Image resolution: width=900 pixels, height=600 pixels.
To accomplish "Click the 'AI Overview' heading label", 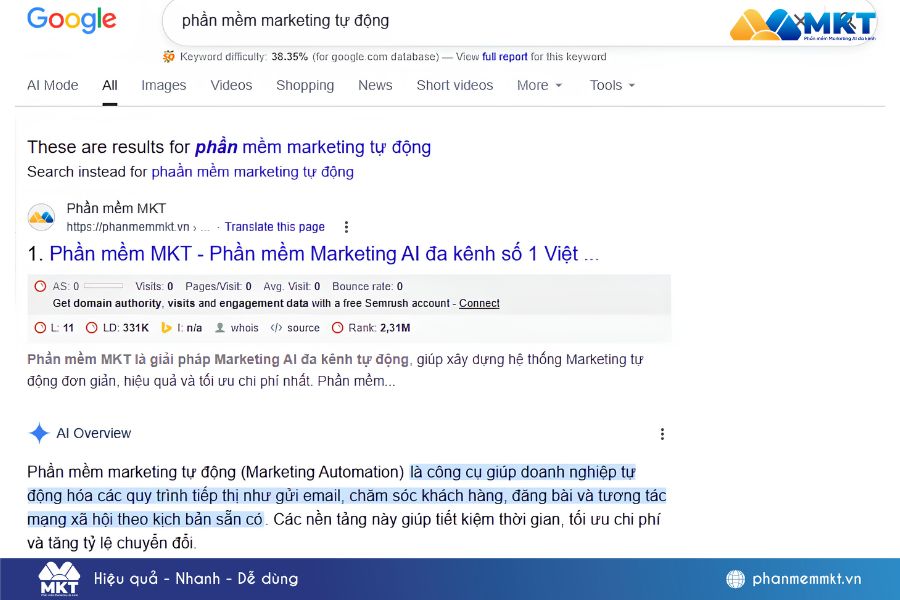I will tap(94, 433).
